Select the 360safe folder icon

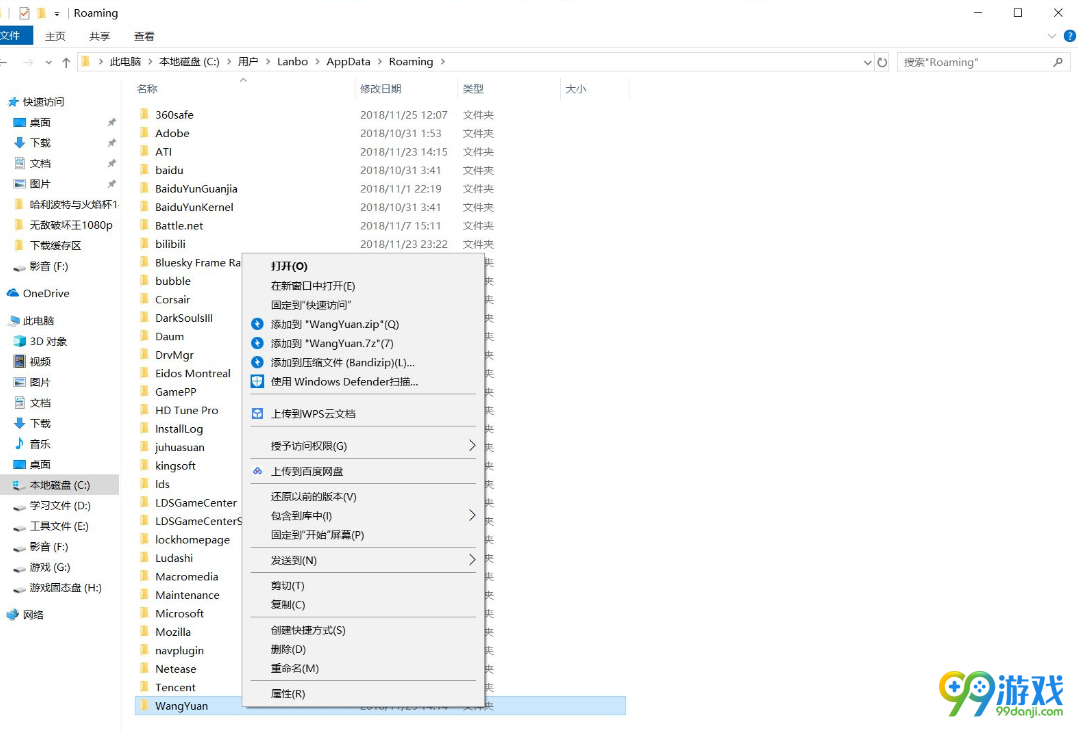click(144, 114)
